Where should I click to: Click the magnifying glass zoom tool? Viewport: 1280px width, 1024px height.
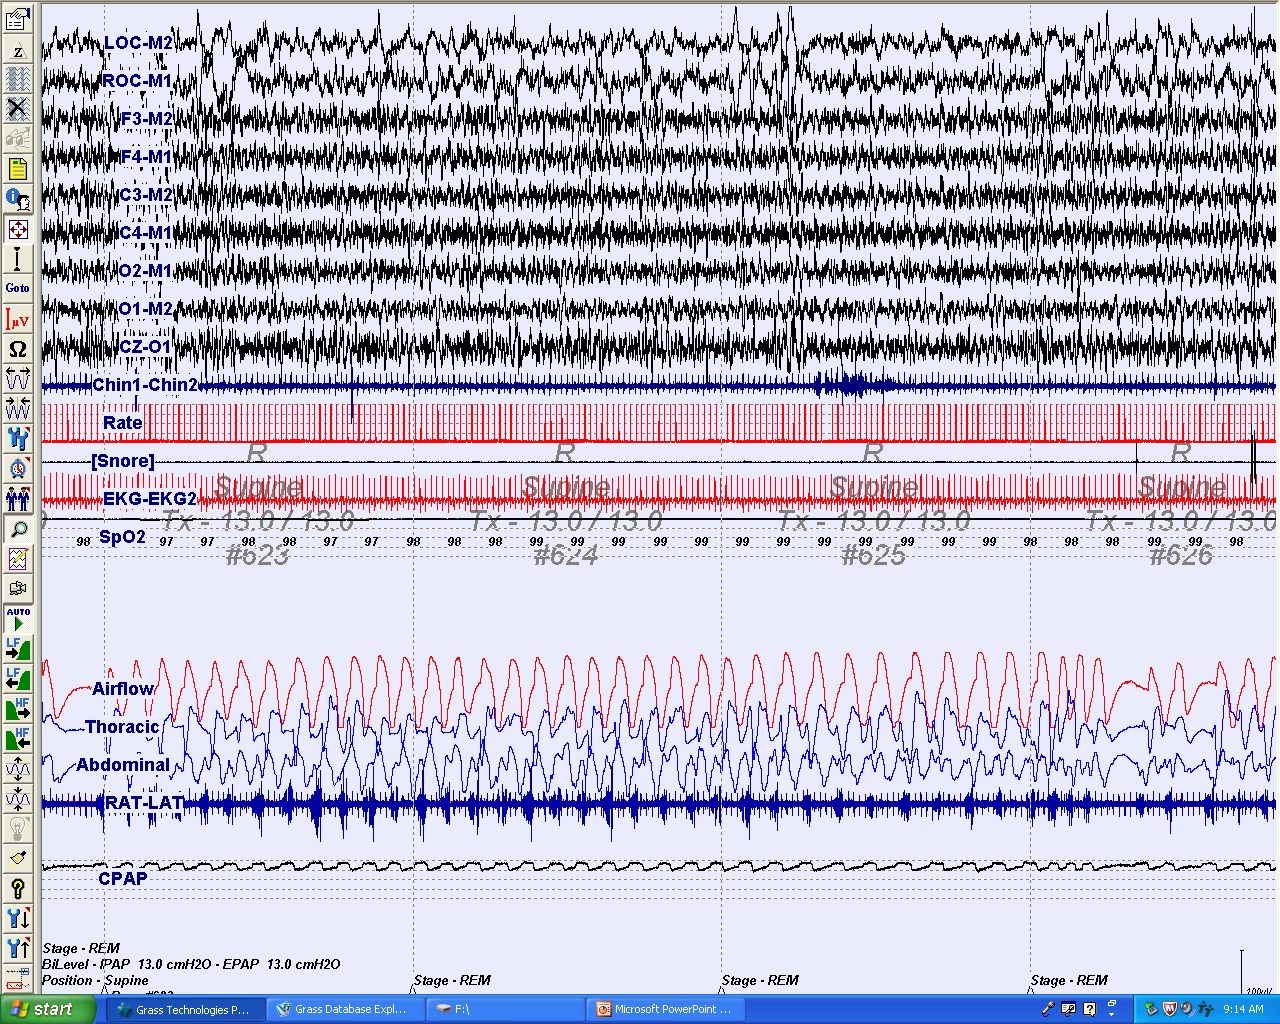[18, 530]
